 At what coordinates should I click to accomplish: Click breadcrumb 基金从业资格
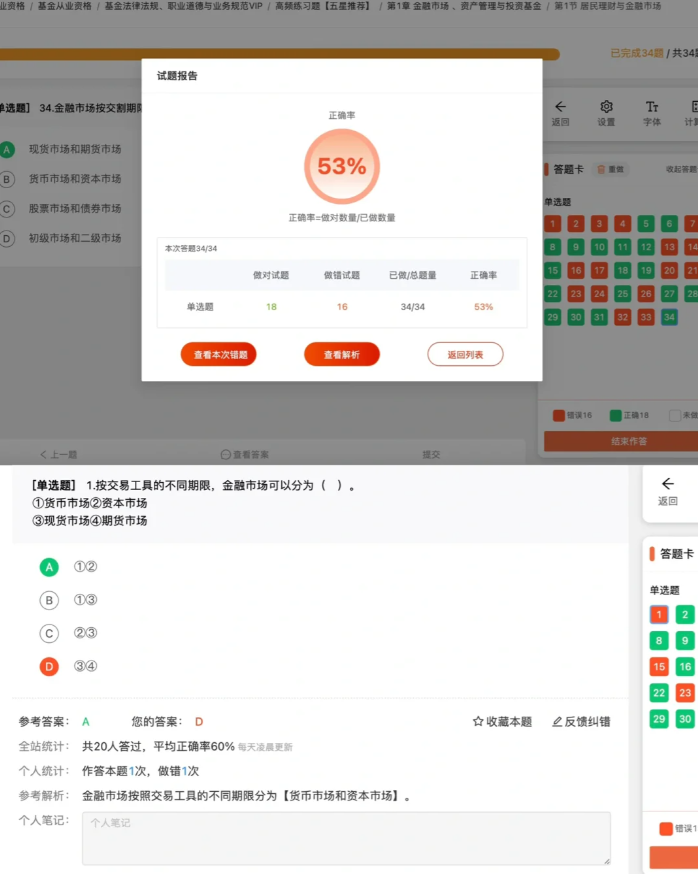coord(65,6)
